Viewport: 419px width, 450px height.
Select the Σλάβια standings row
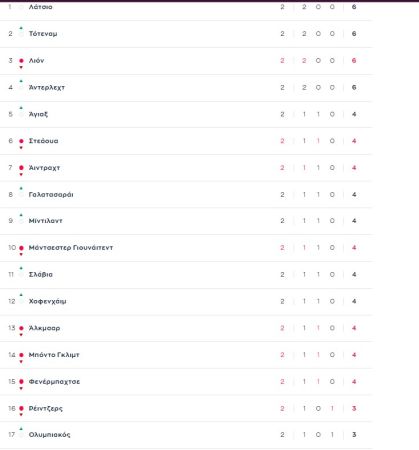click(186, 275)
